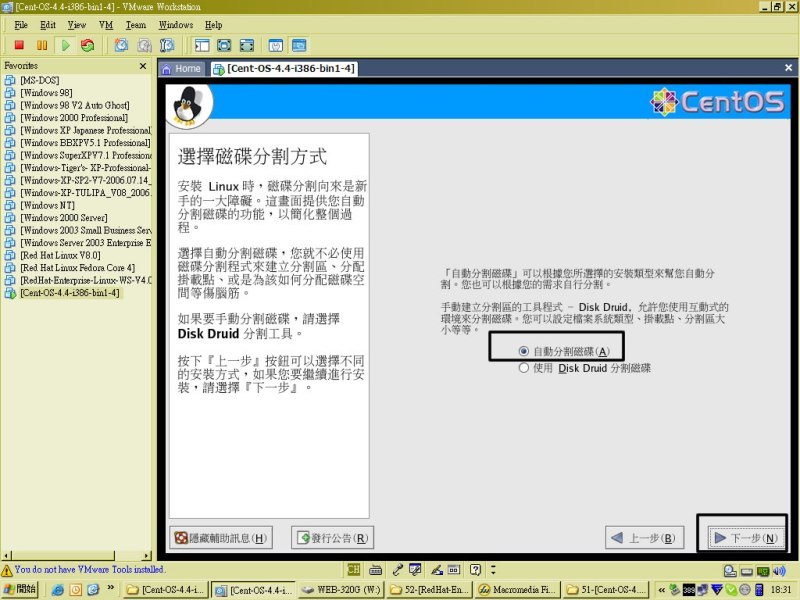Click the Full Screen toolbar icon
Screen dimensions: 800x600
(x=224, y=45)
